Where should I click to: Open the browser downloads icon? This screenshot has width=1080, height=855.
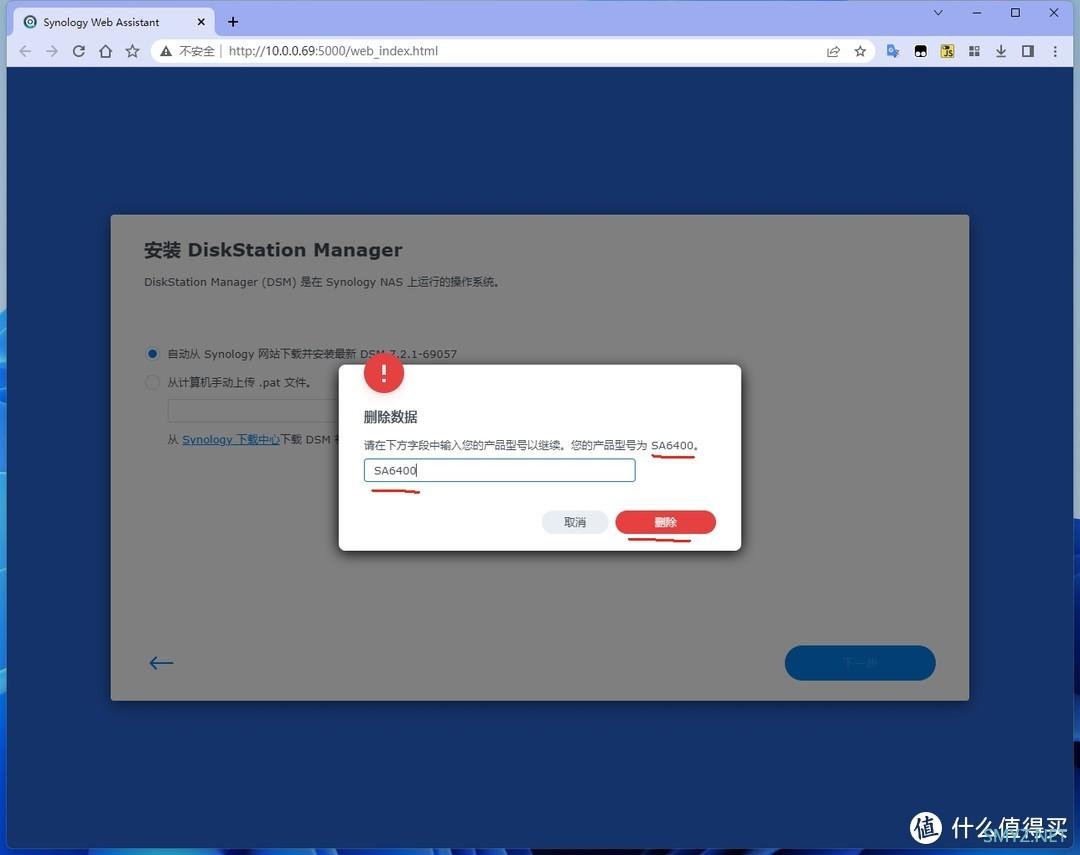click(1001, 51)
